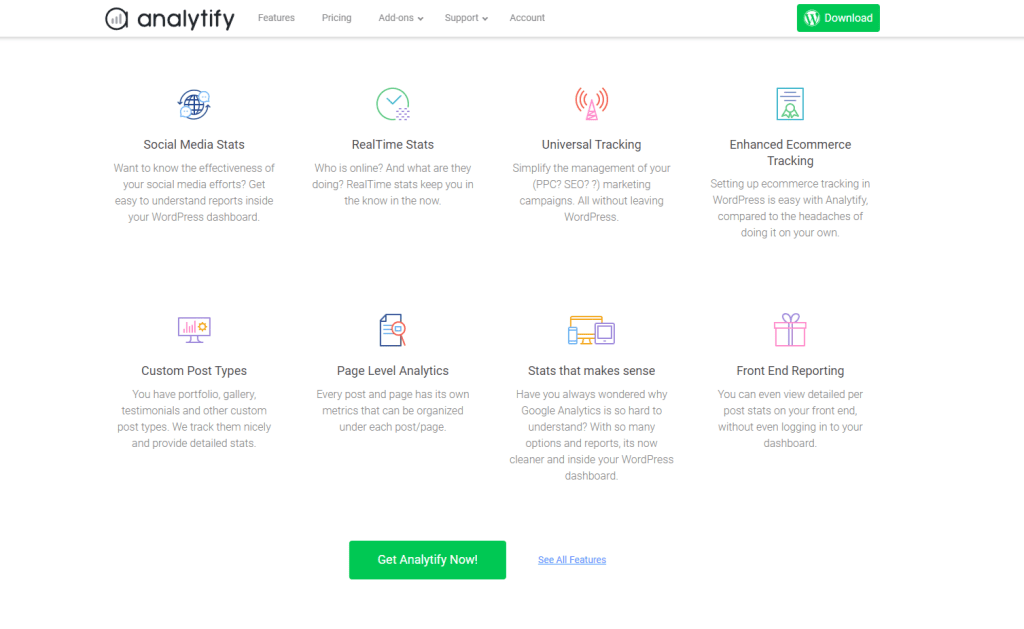Viewport: 1024px width, 629px height.
Task: Click the Stats that makes sense devices icon
Action: tap(592, 330)
